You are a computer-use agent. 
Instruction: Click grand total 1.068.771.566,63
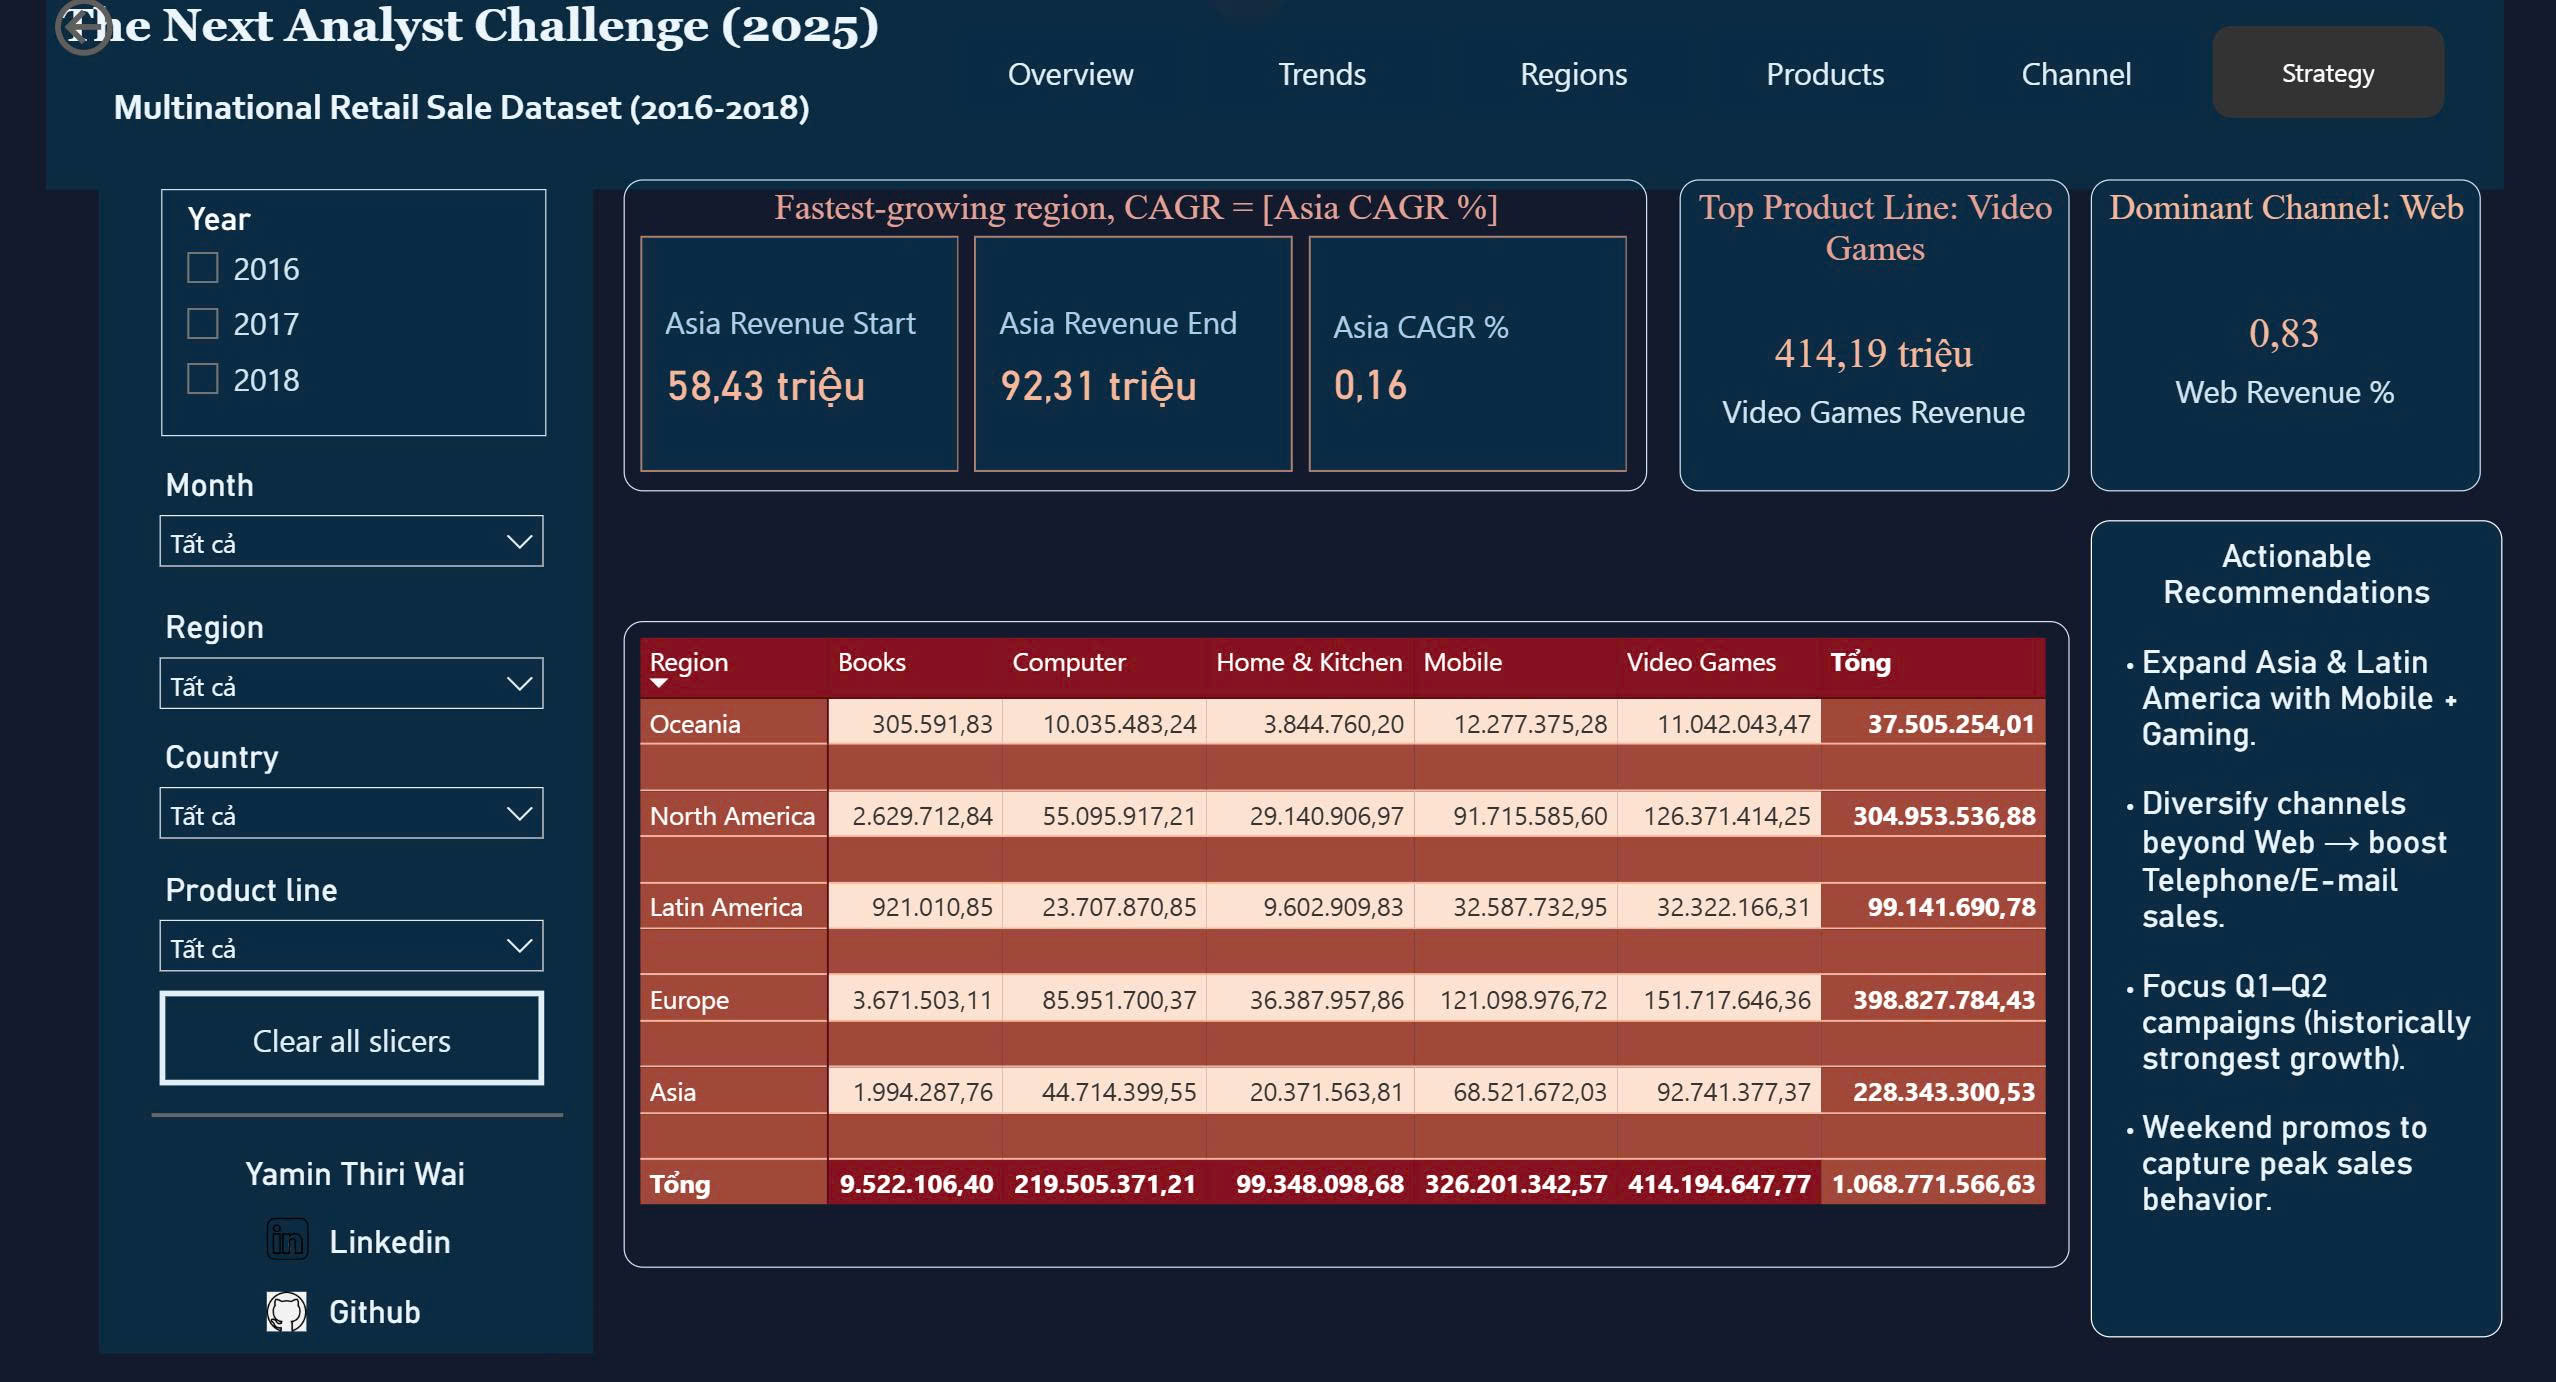1933,1184
